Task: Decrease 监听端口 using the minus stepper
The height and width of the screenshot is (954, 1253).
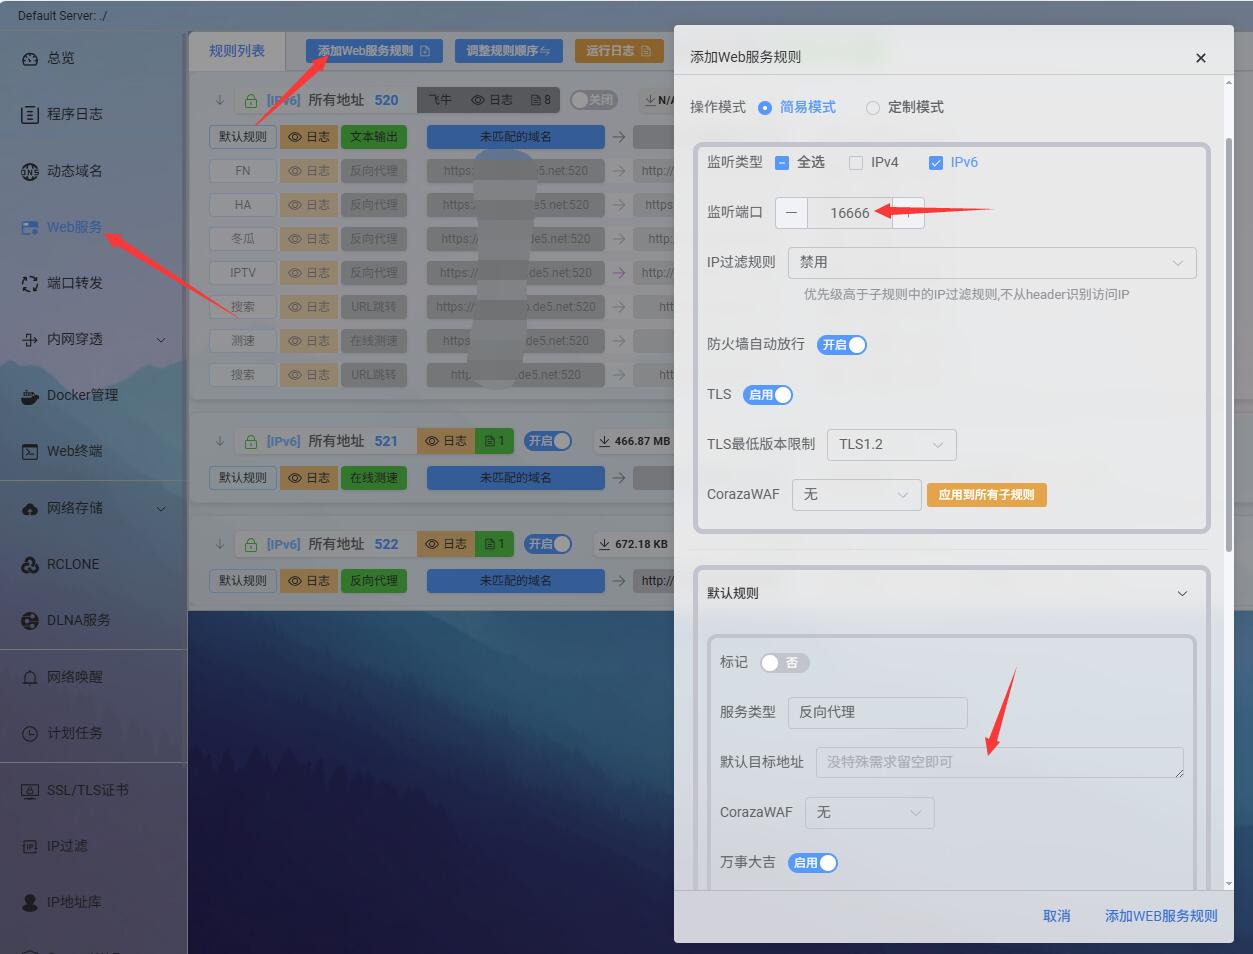Action: click(791, 212)
